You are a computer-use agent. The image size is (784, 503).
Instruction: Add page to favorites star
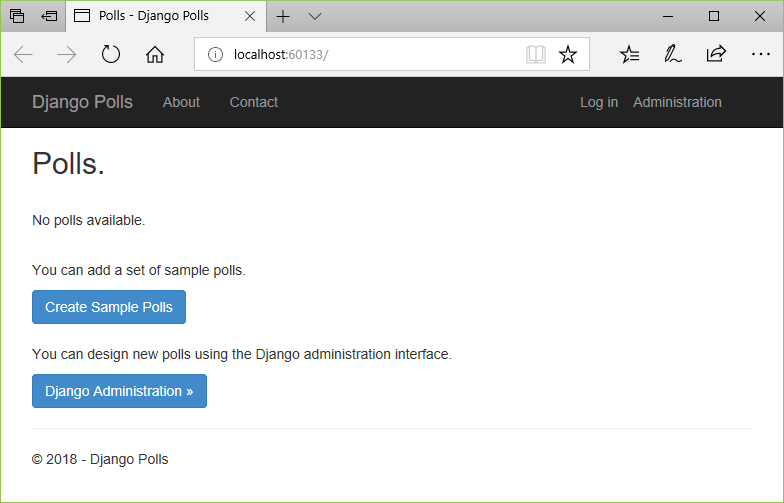click(568, 55)
